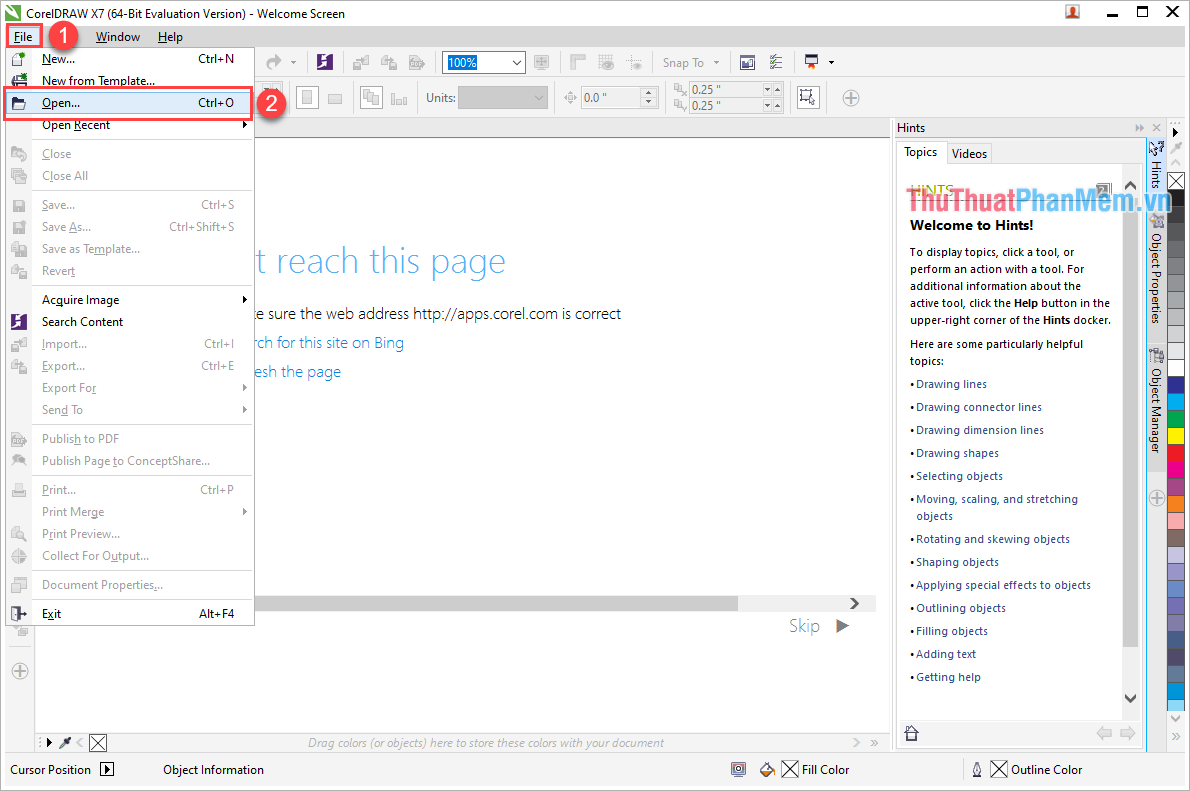Click the plus quick customize button in property bar
The width and height of the screenshot is (1190, 791).
850,98
